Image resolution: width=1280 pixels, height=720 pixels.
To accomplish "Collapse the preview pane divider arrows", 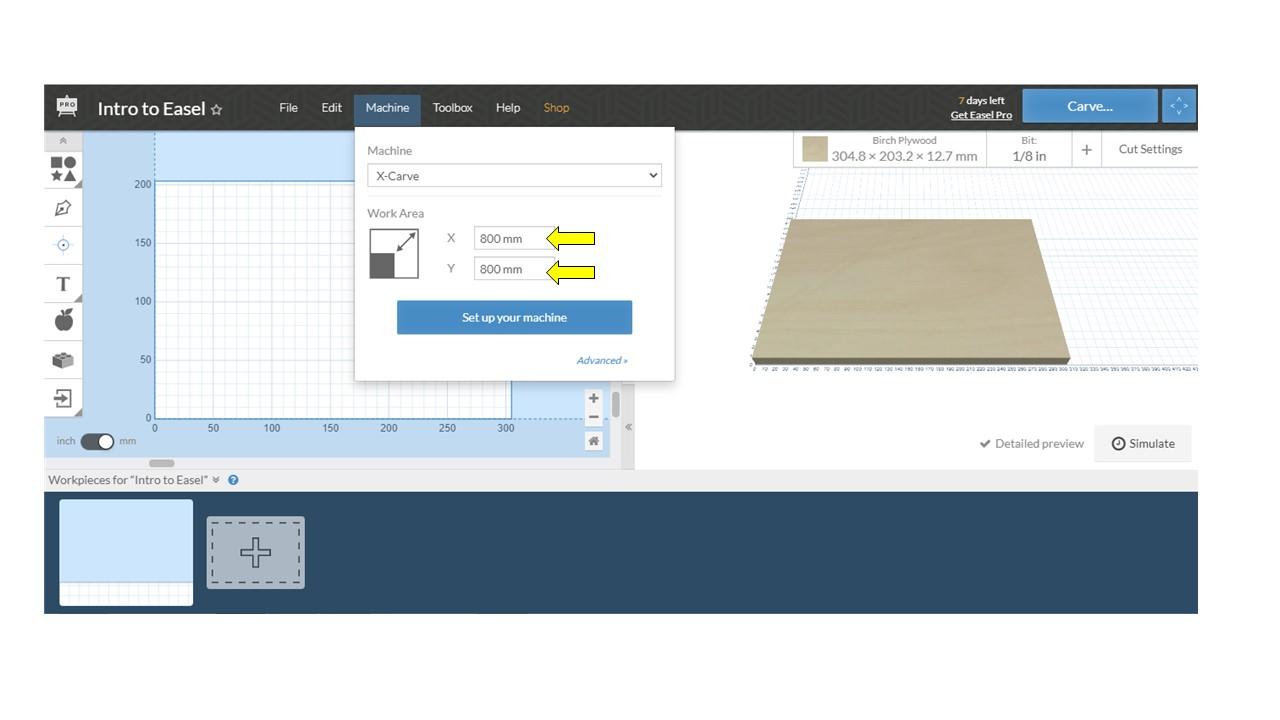I will (x=628, y=427).
